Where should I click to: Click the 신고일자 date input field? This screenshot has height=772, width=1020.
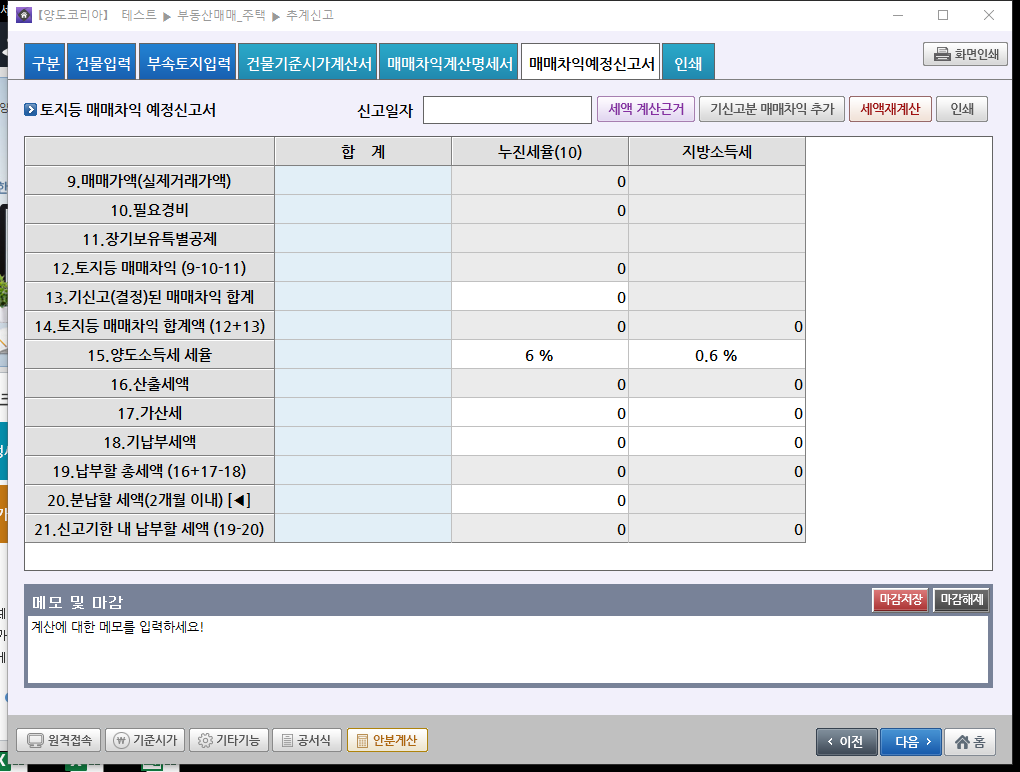[x=507, y=110]
